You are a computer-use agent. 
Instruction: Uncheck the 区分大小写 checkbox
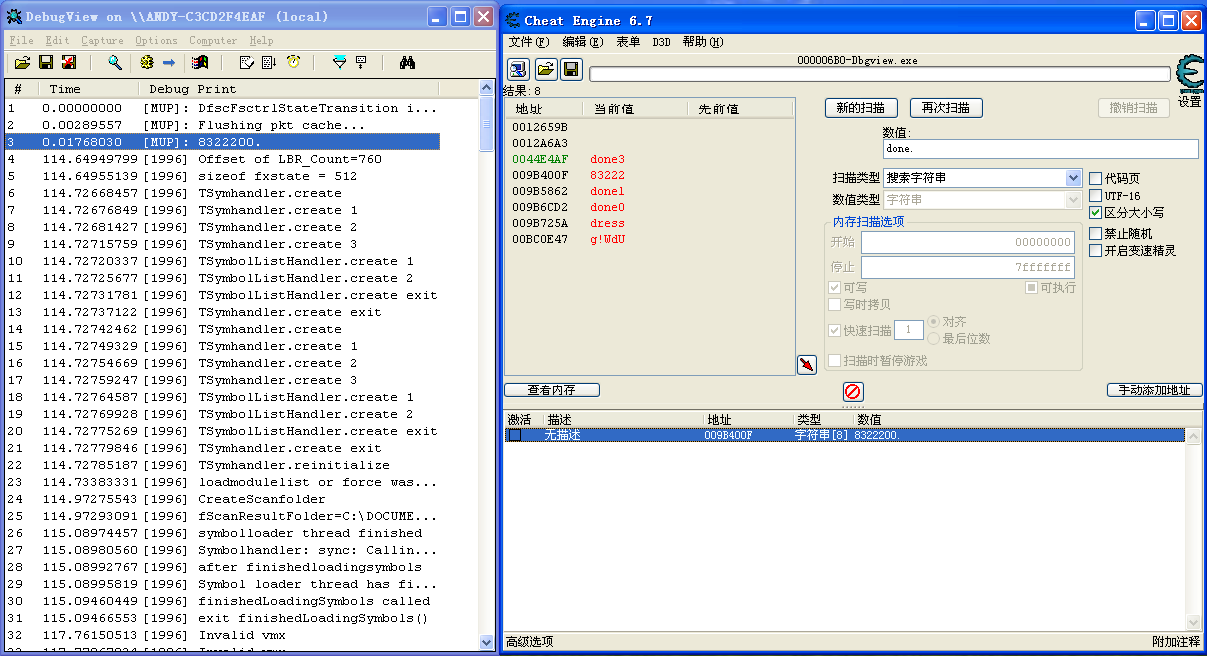coord(1095,212)
